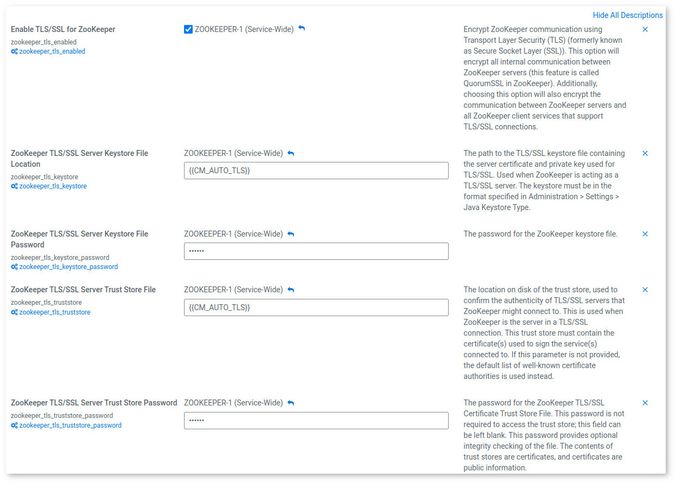Uncheck Enable TLS/SSL for ZooKeeper checkbox
The width and height of the screenshot is (676, 484).
[189, 29]
